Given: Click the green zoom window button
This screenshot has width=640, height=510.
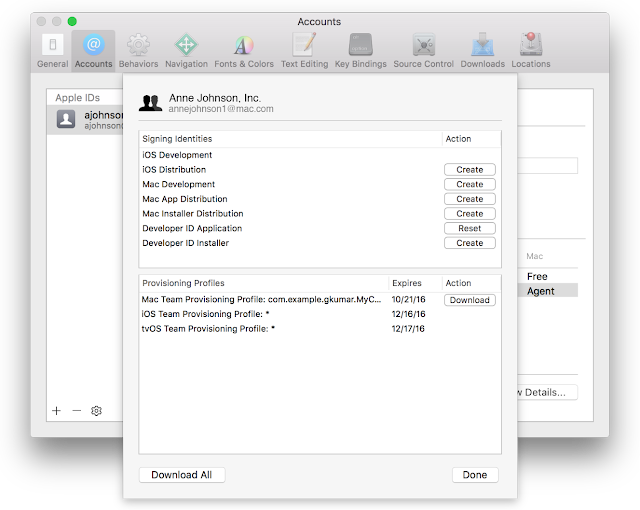Looking at the screenshot, I should [x=72, y=21].
